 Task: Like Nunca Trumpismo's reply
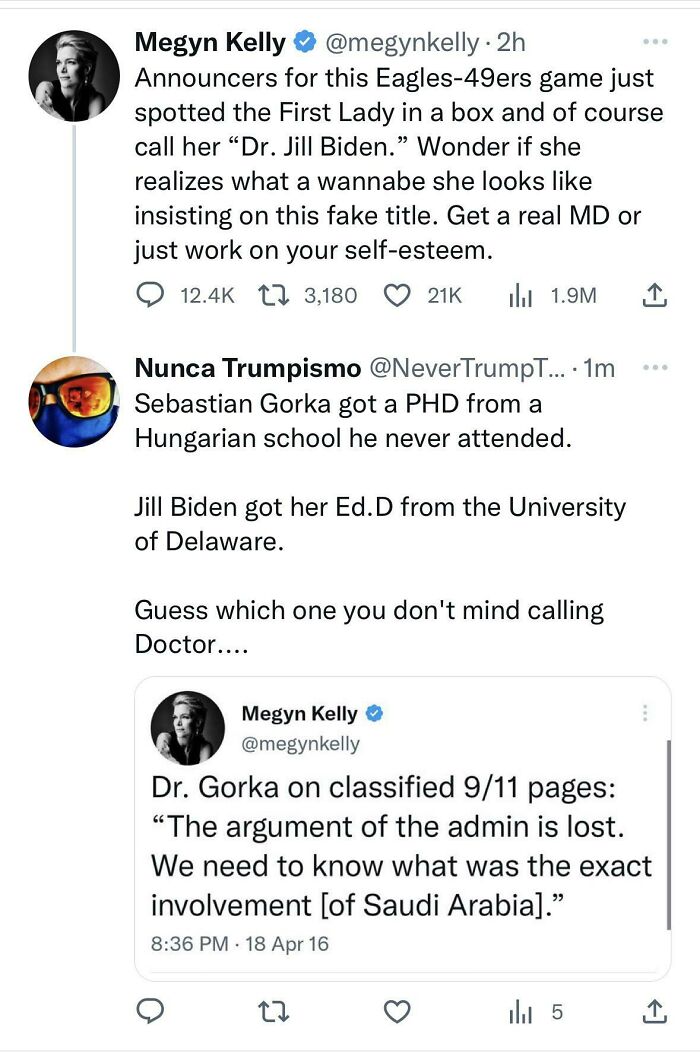[x=398, y=1012]
